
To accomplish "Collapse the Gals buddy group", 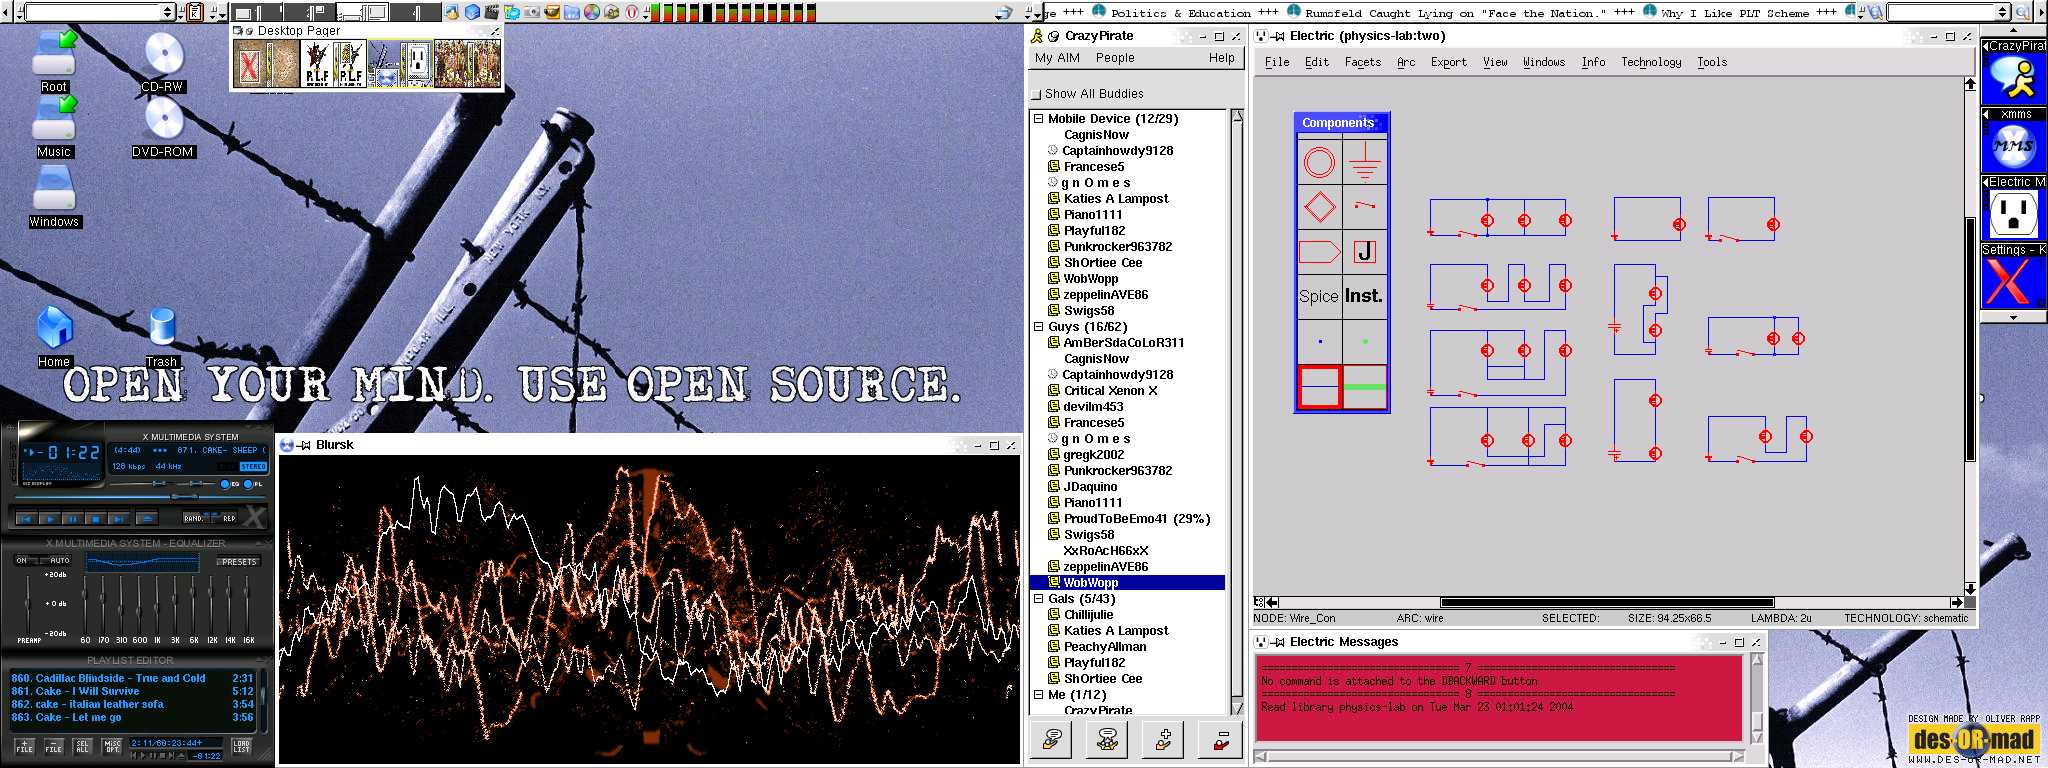I will [x=1038, y=599].
